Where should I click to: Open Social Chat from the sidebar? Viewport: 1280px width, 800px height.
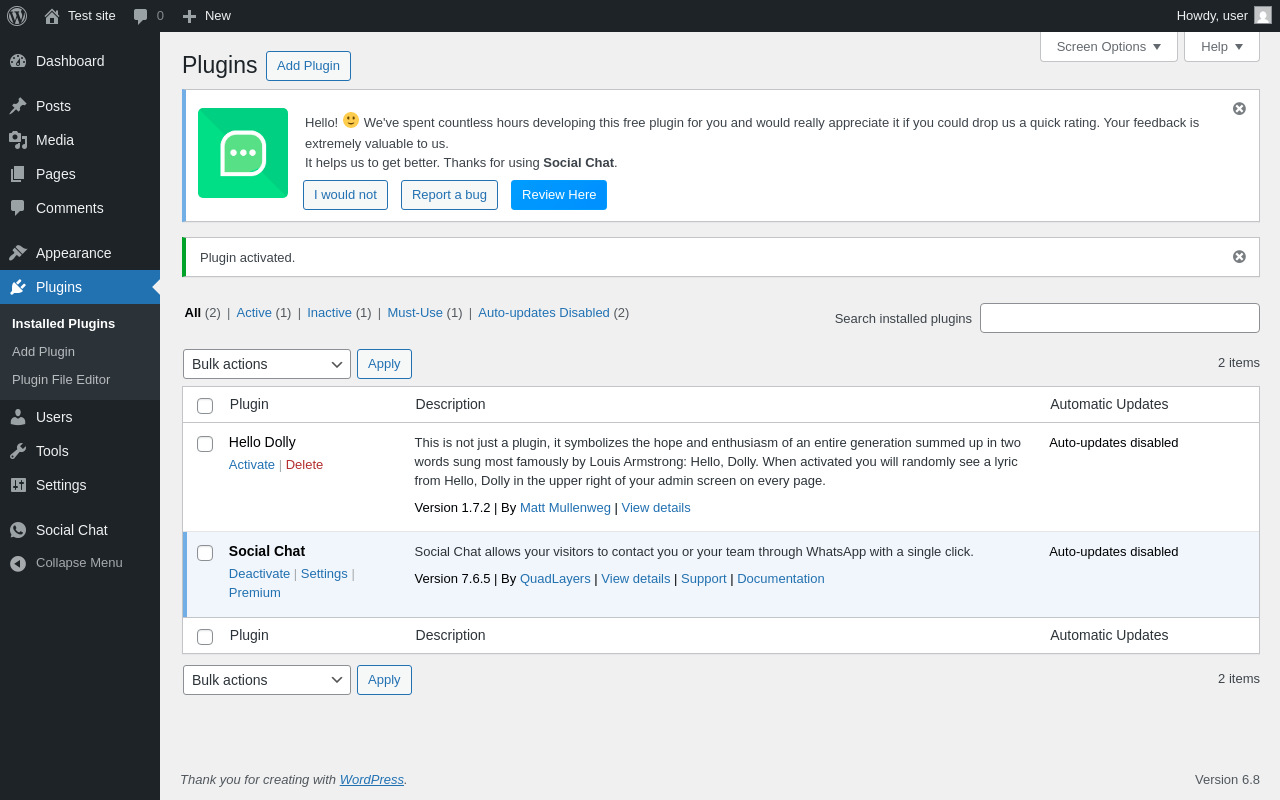pos(71,530)
